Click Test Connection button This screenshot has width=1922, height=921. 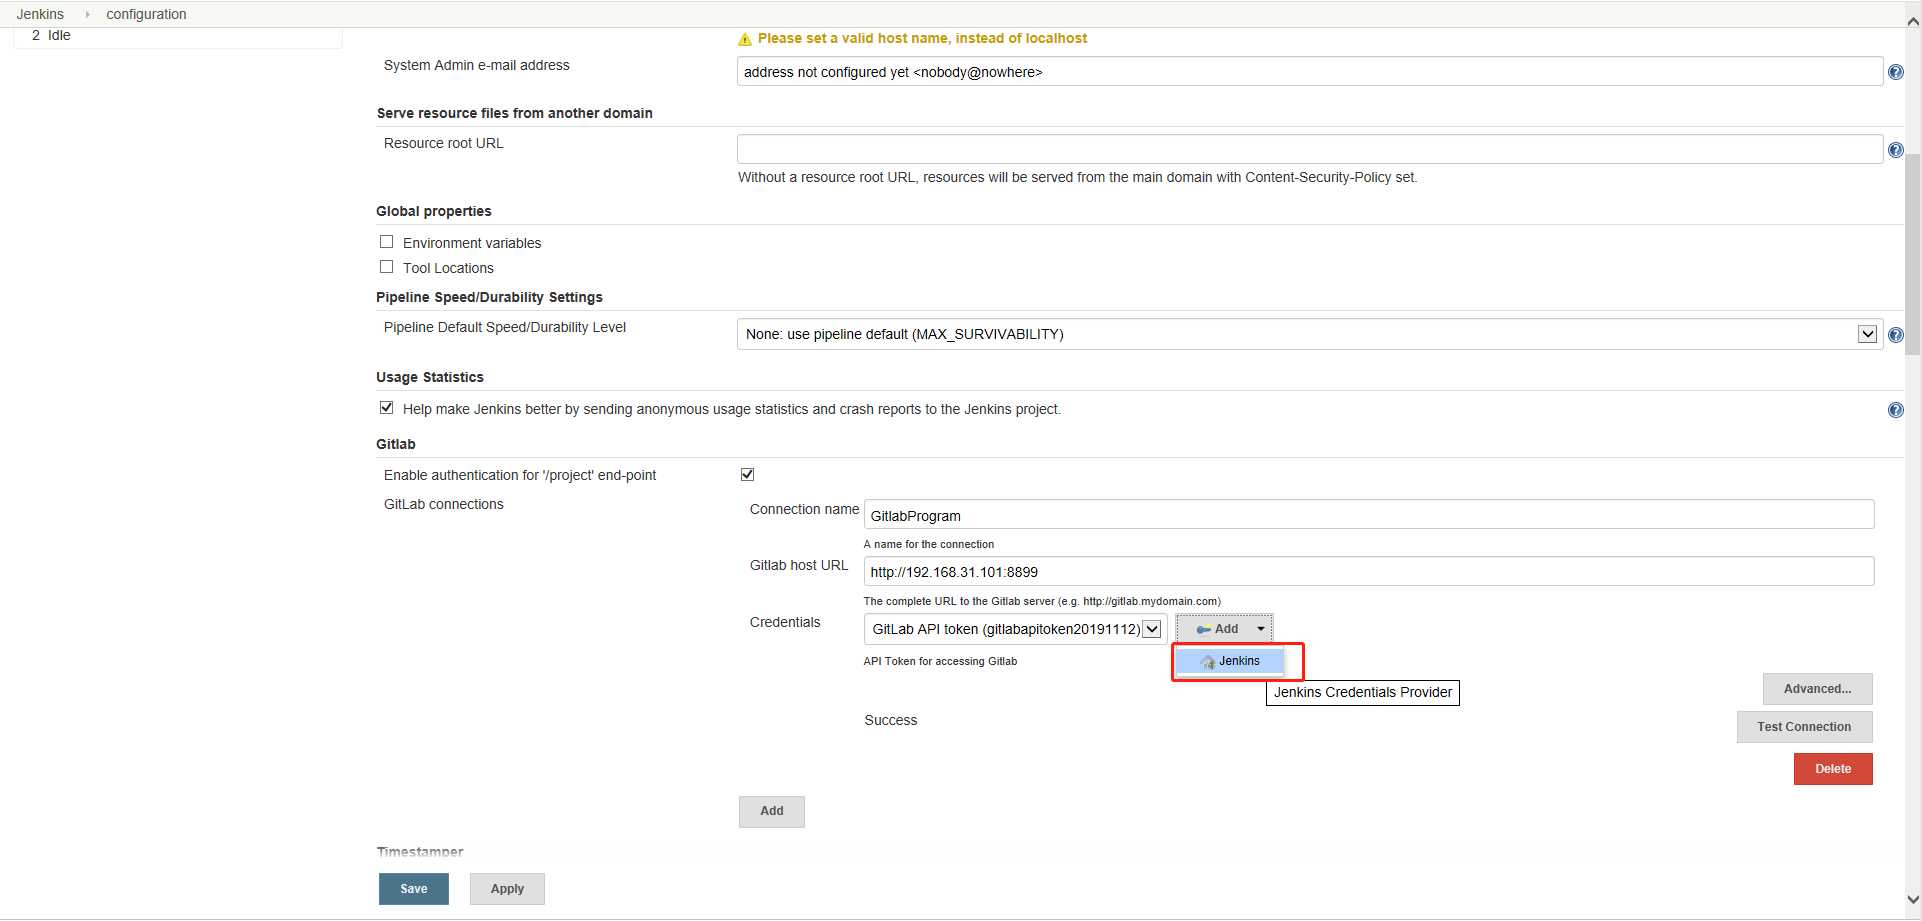[x=1804, y=727]
